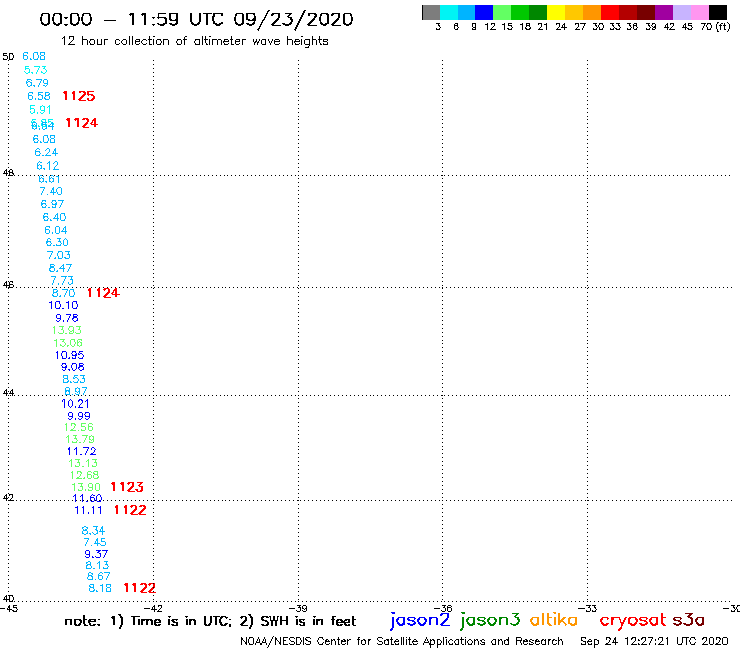Click the cyan swatch near label 3

449,12
